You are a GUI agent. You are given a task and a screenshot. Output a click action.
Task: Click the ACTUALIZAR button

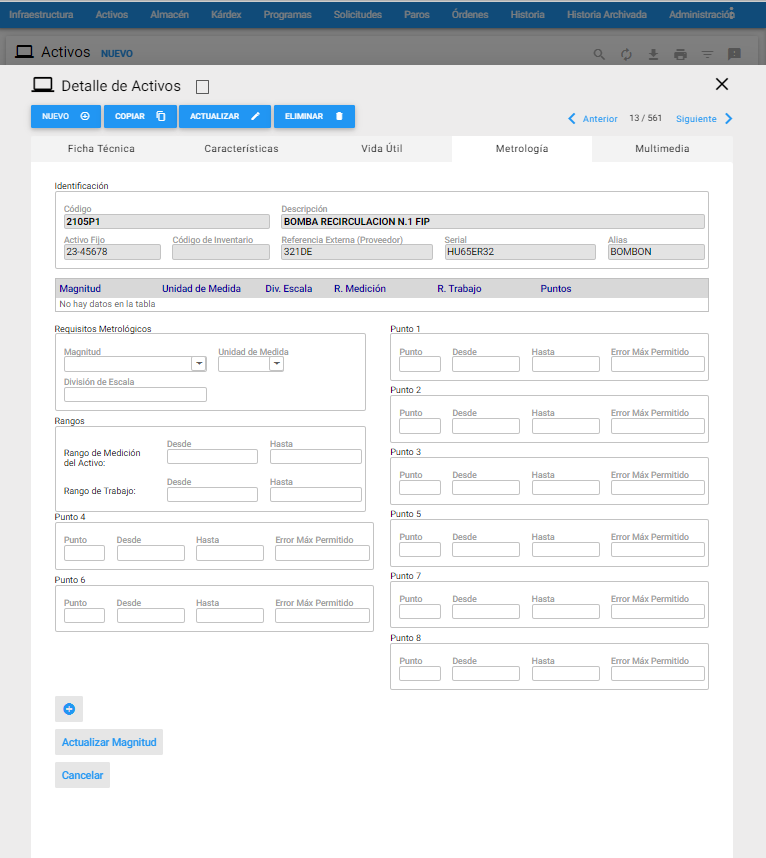[x=225, y=117]
